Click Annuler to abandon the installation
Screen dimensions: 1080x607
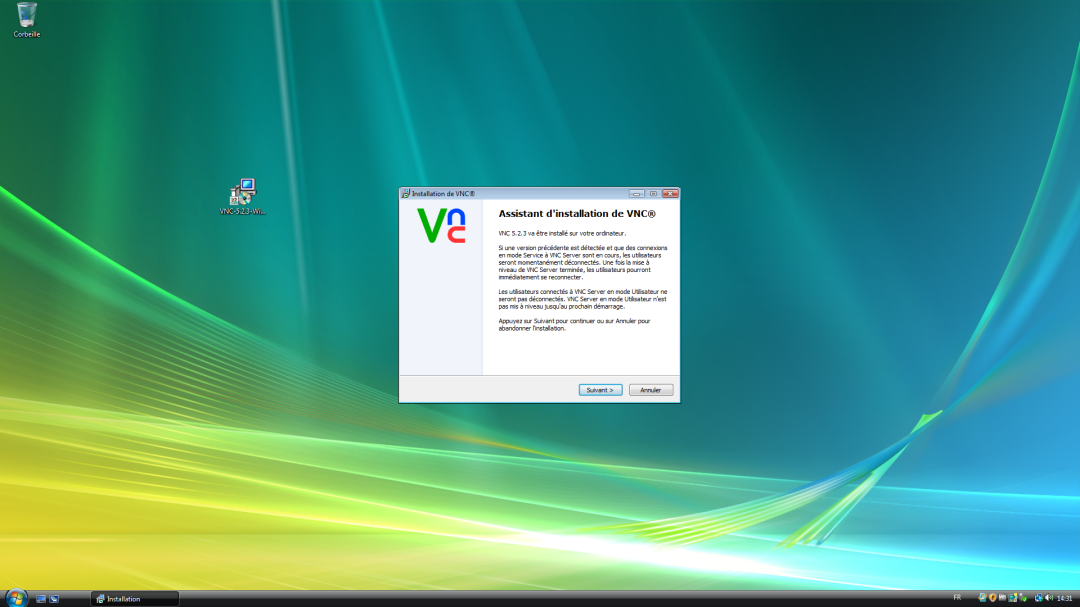[651, 389]
